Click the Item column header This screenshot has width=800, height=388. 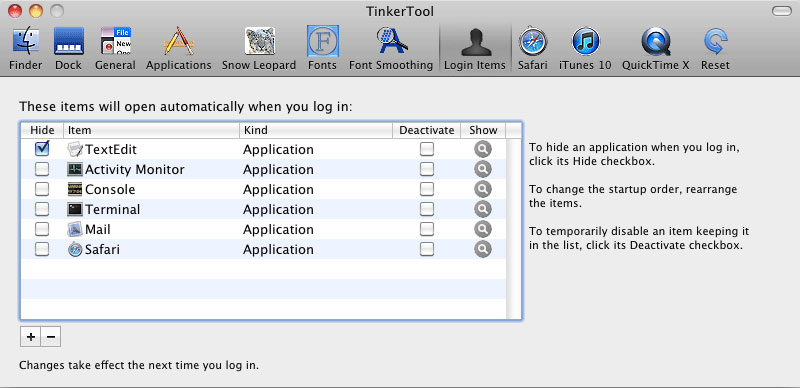pyautogui.click(x=151, y=130)
